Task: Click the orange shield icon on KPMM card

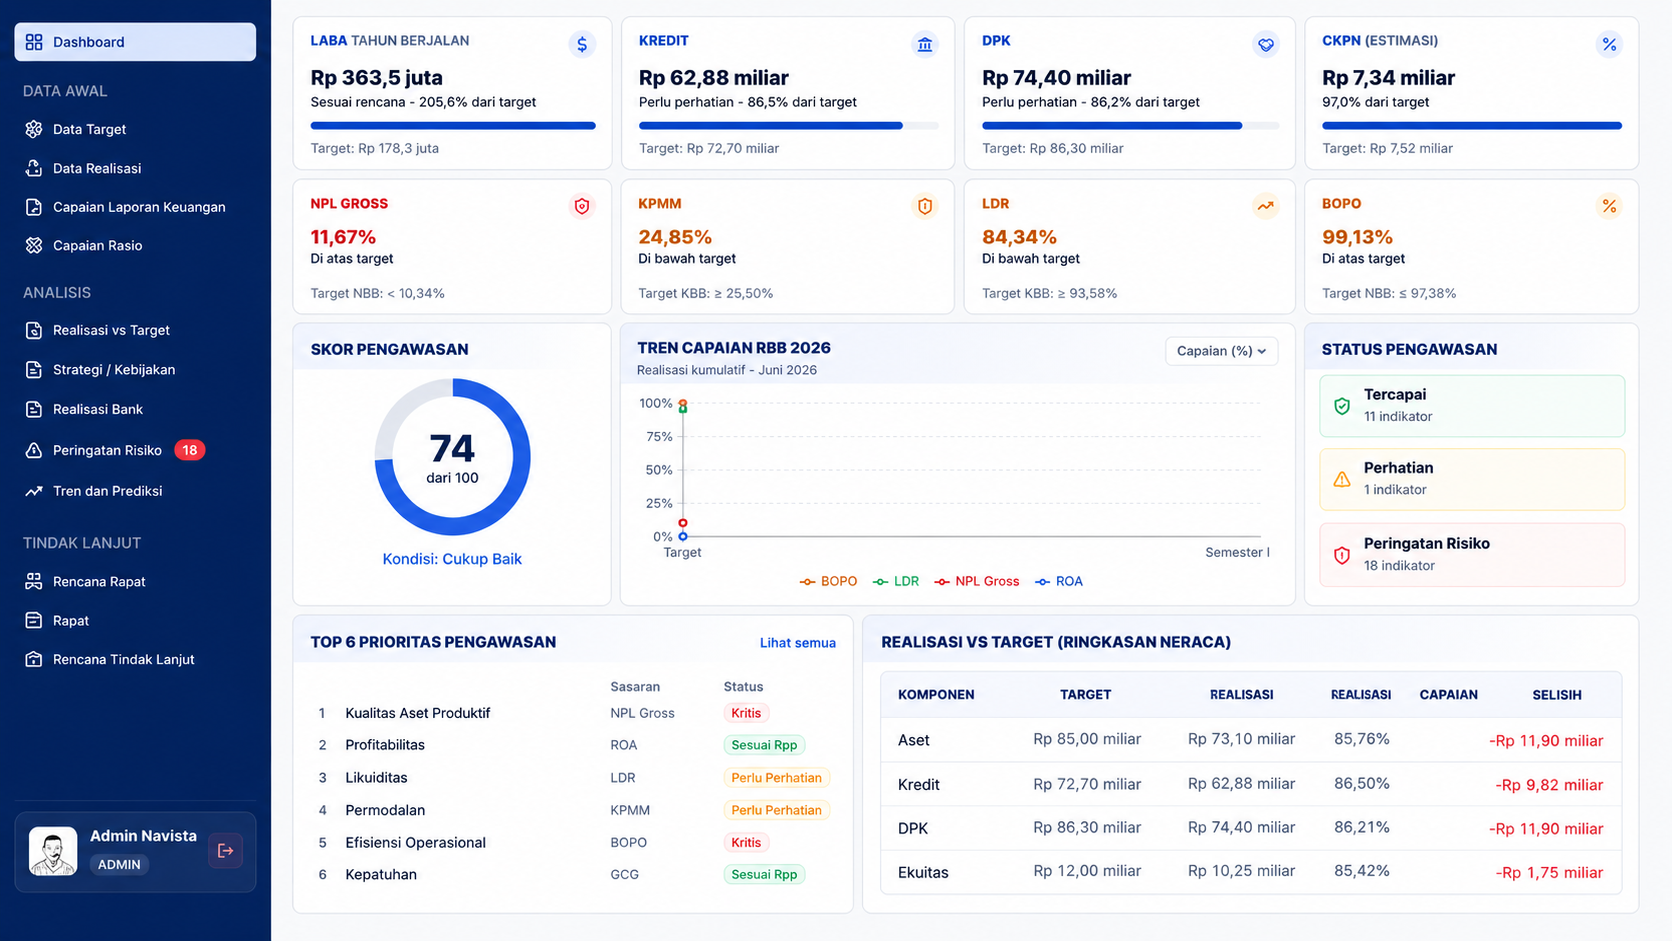Action: tap(925, 206)
